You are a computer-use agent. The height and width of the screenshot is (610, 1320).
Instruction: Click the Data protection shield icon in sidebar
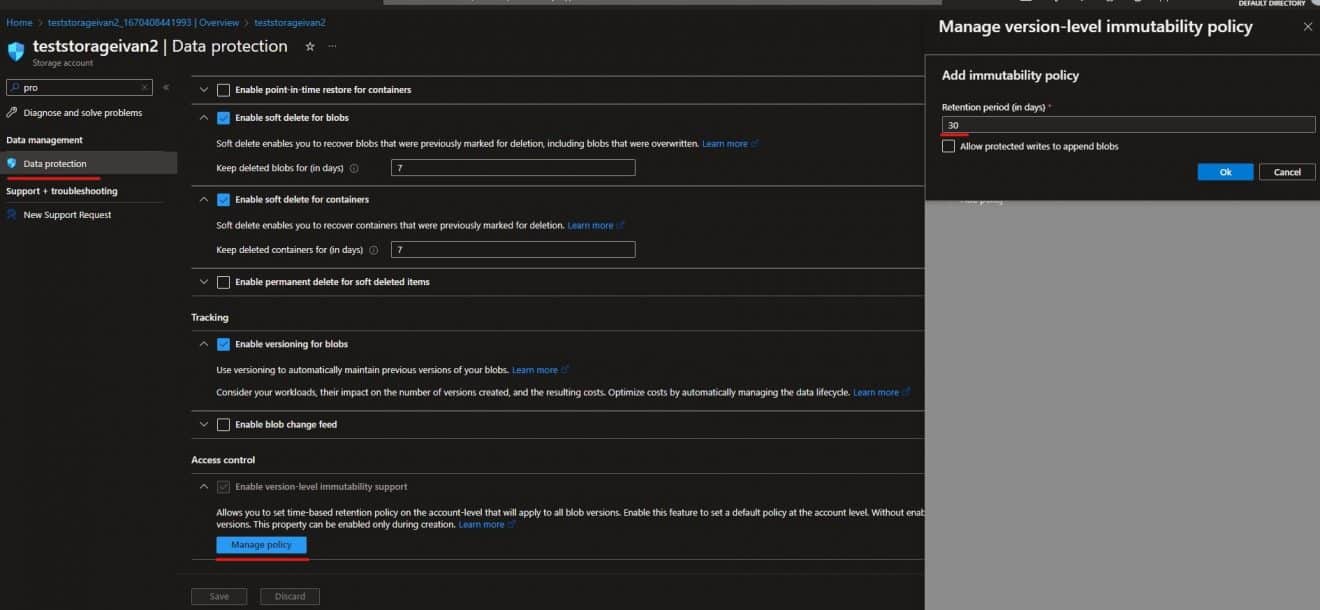13,163
